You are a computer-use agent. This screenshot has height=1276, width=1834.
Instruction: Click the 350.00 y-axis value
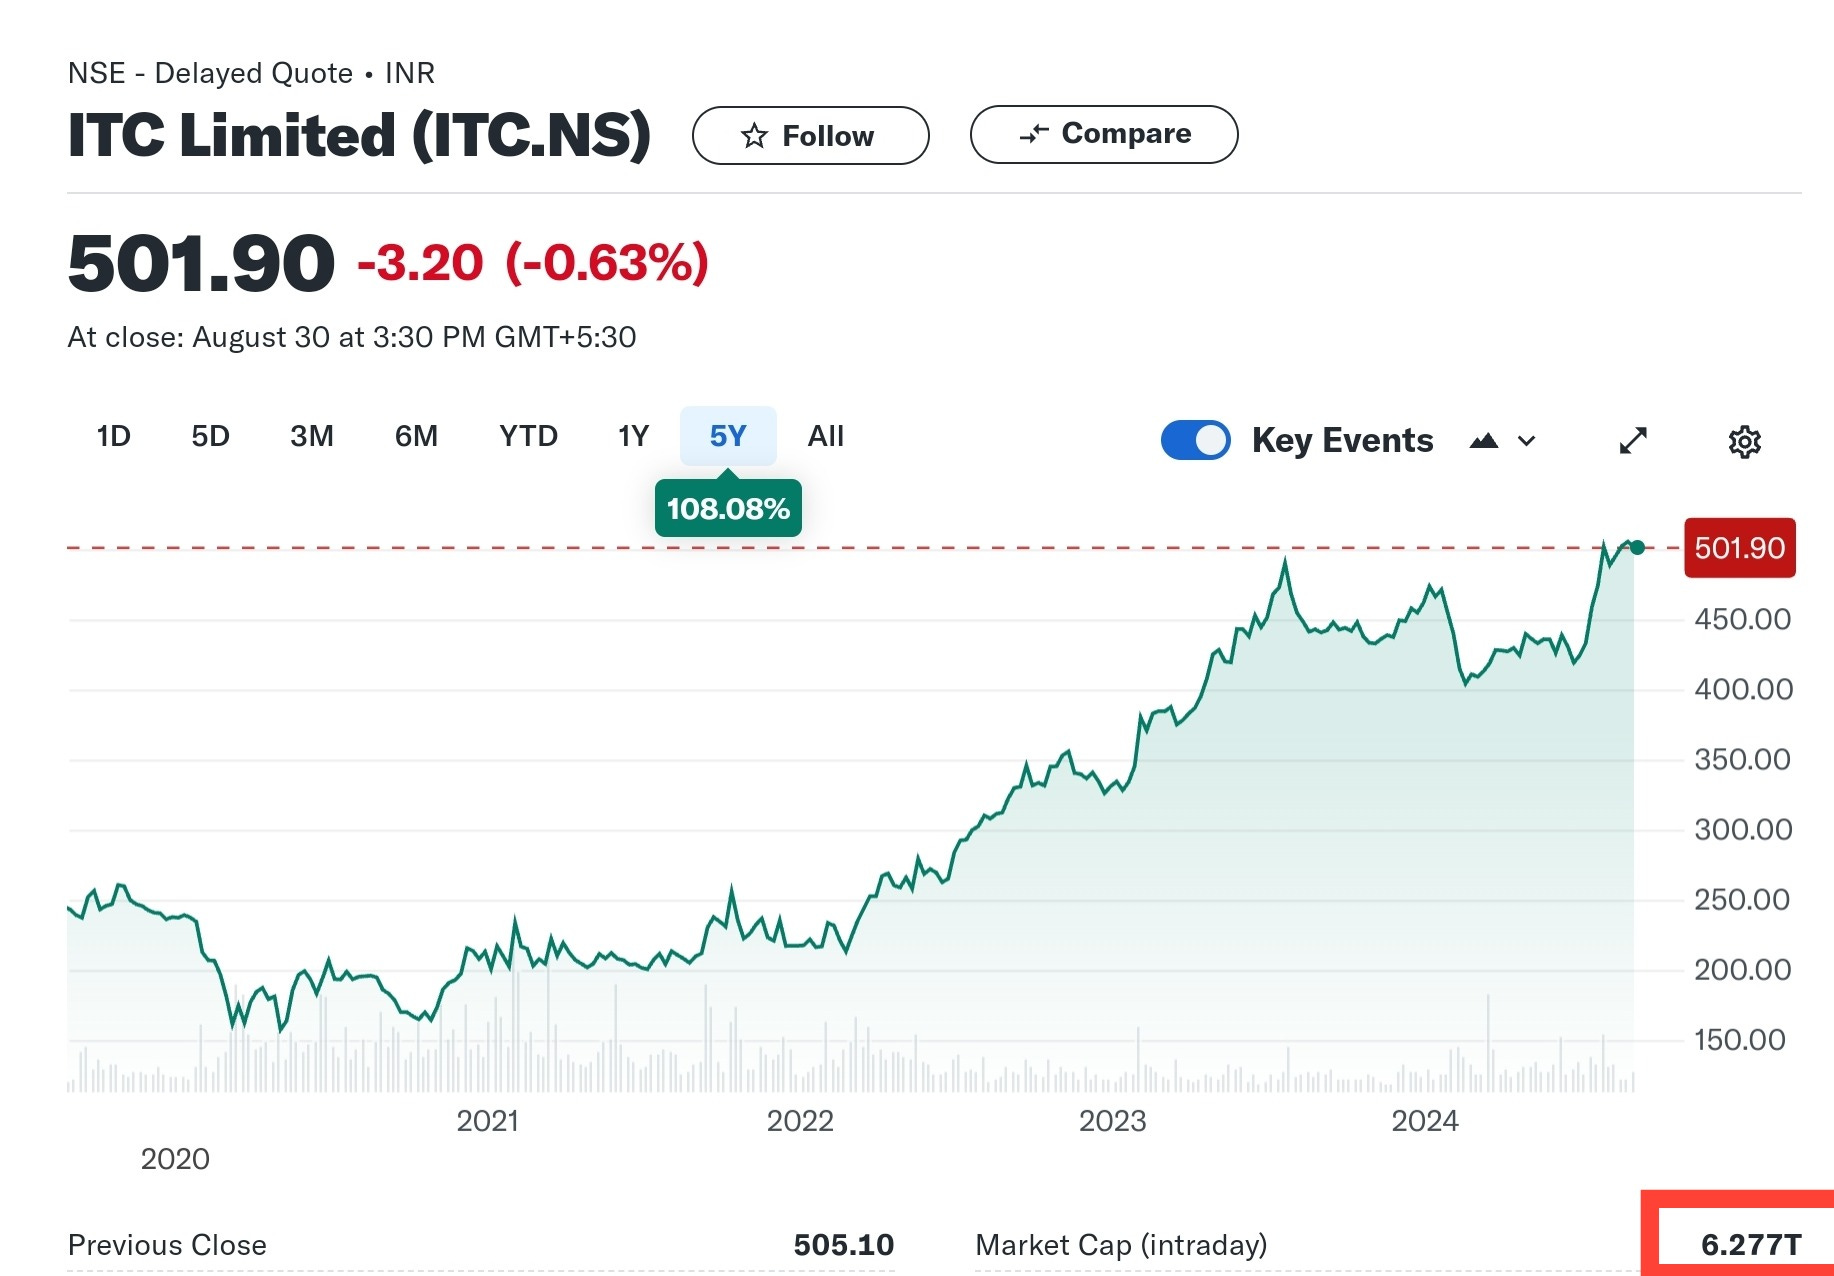[x=1743, y=759]
